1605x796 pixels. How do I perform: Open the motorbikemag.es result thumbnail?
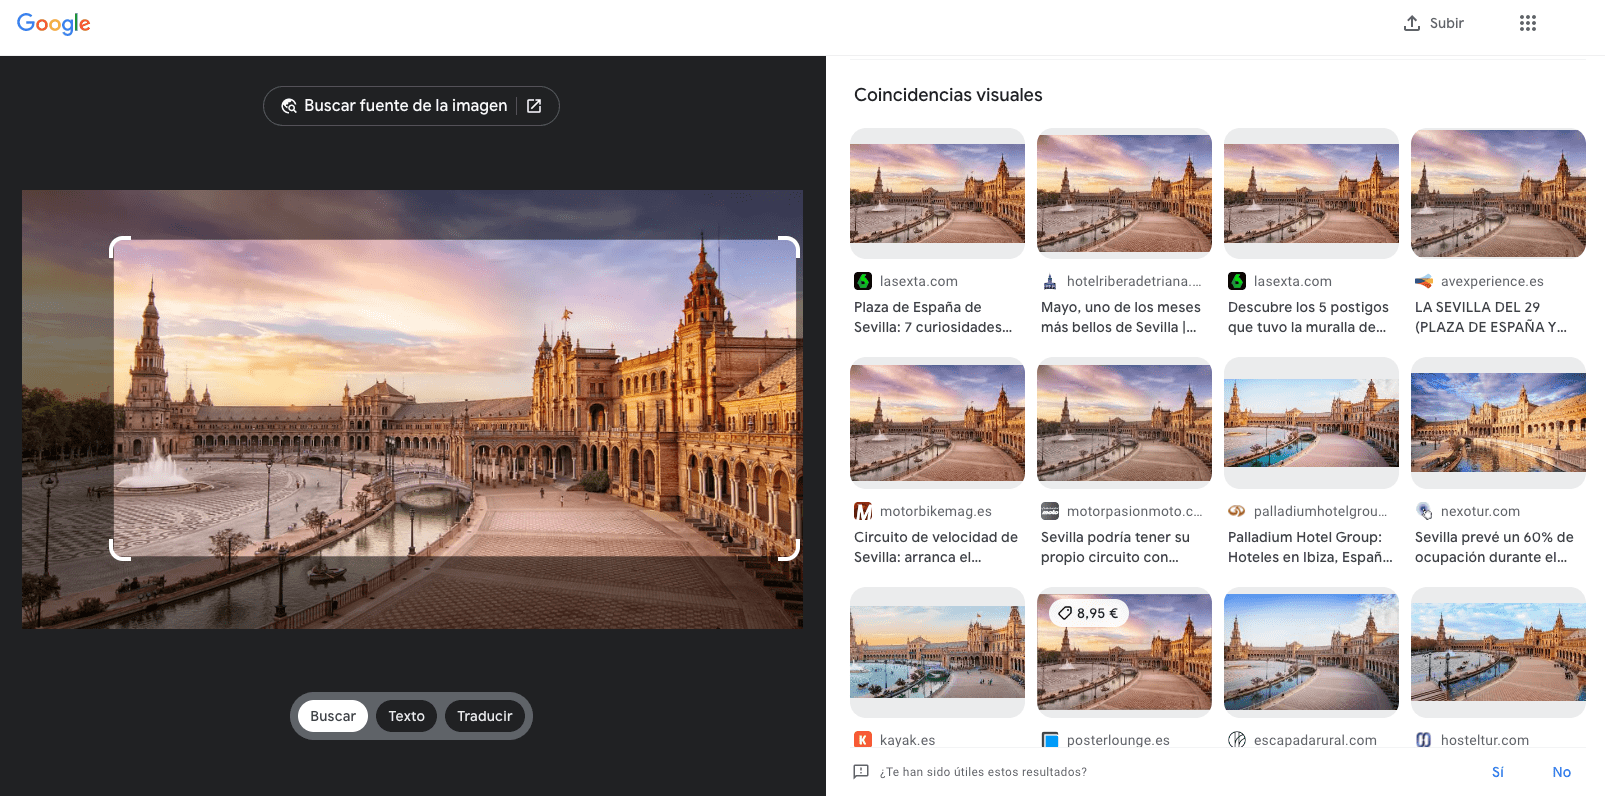937,423
